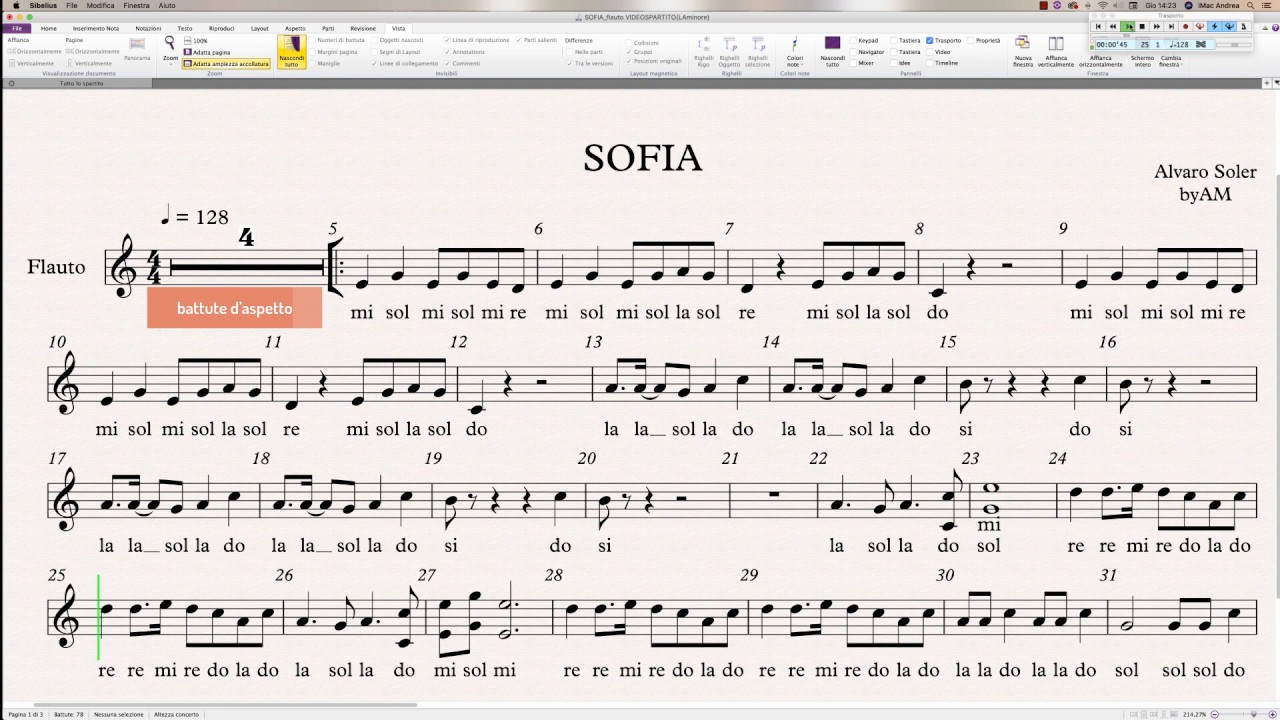Open the Modifica menu in menu bar
This screenshot has height=720, width=1280.
click(x=100, y=6)
